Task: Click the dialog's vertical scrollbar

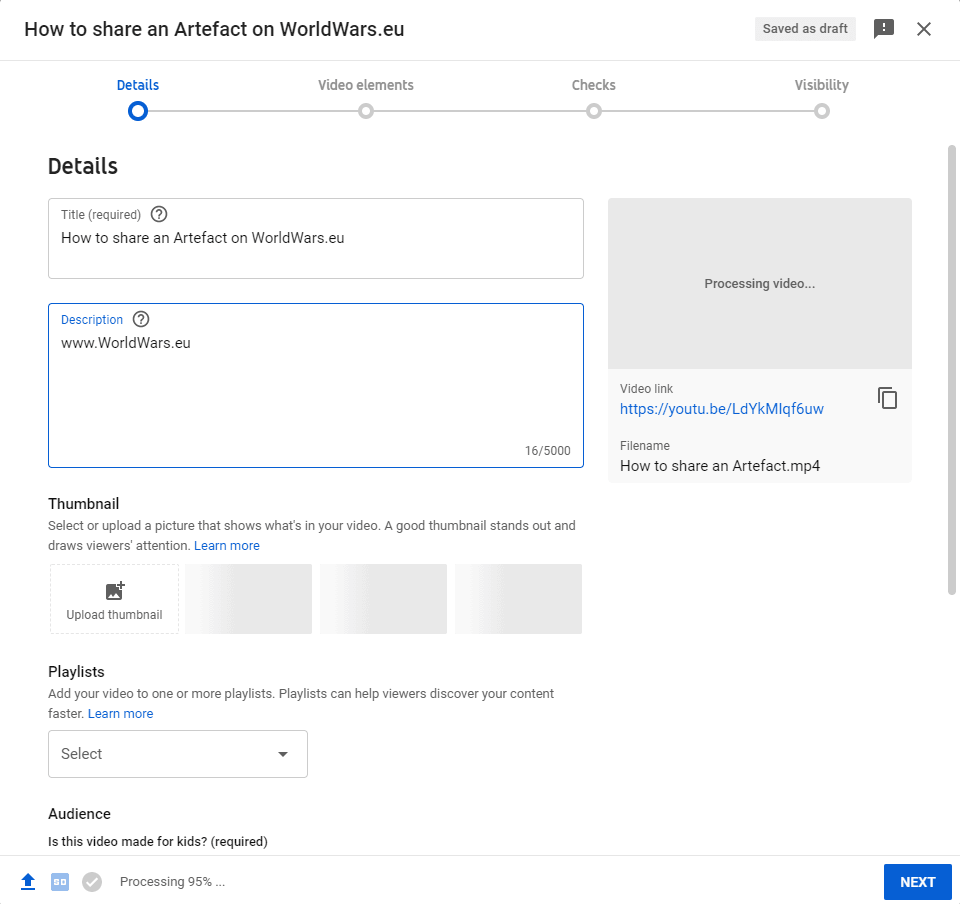Action: pyautogui.click(x=951, y=370)
